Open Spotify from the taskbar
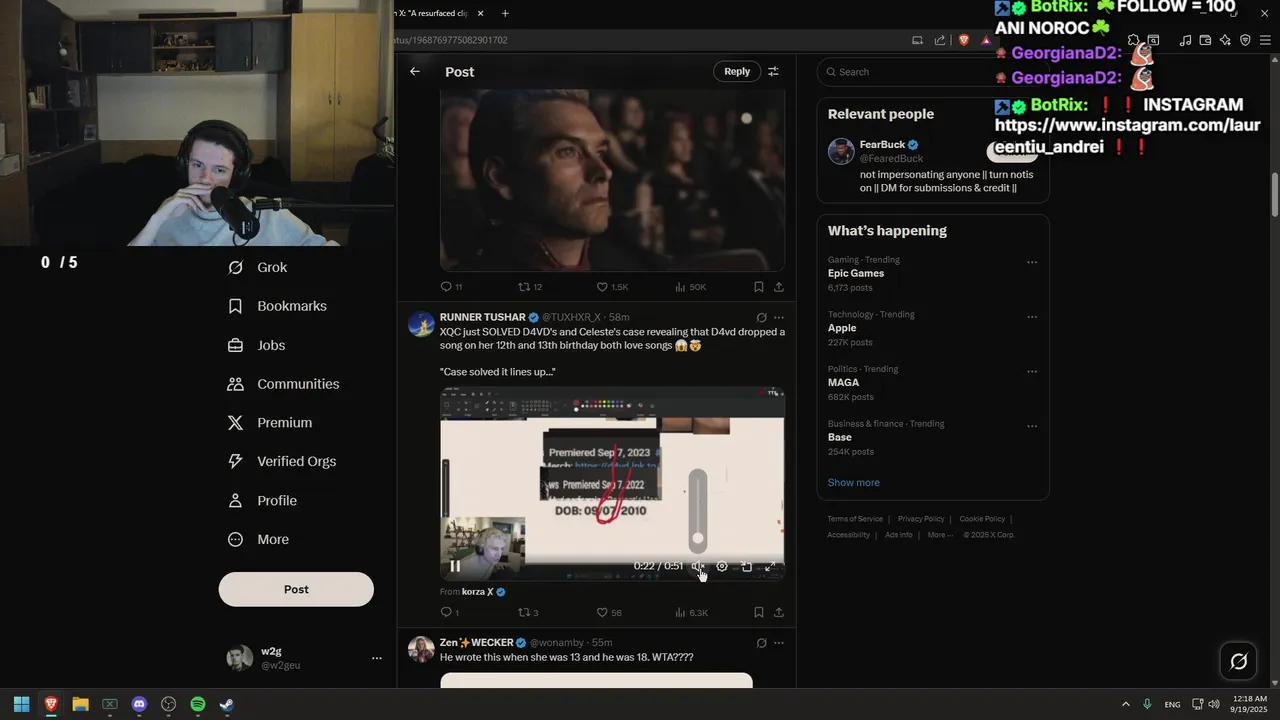Viewport: 1280px width, 720px height. 198,704
